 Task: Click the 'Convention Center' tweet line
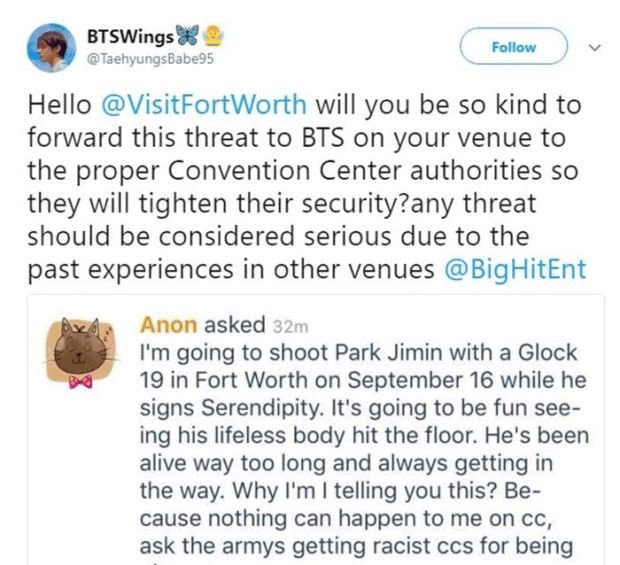tap(303, 171)
